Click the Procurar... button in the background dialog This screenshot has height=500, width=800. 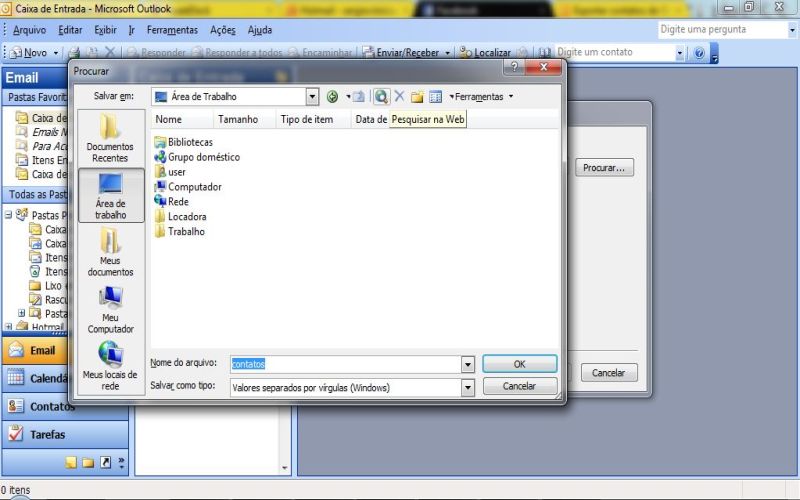tap(604, 168)
